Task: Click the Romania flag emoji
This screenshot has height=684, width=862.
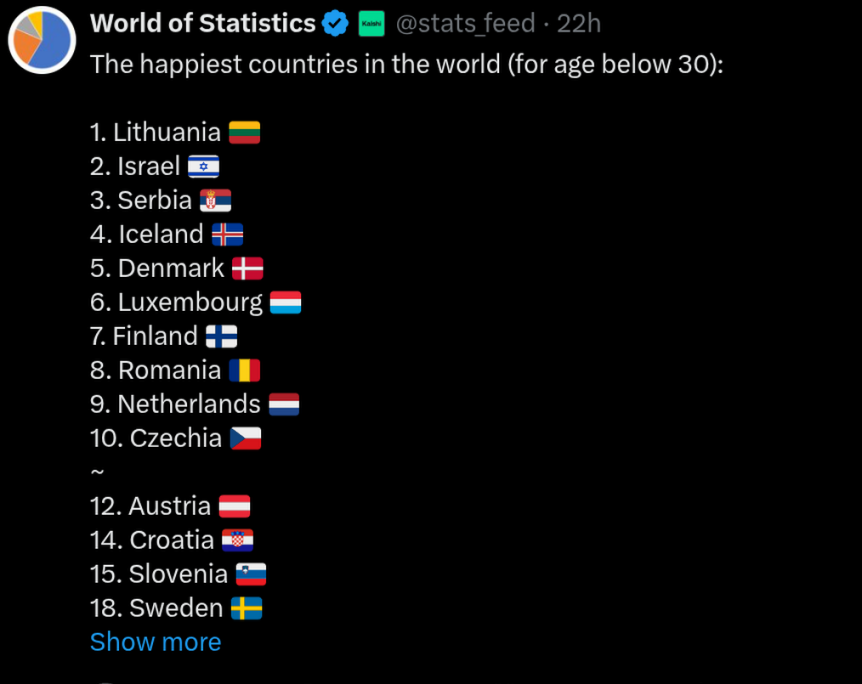Action: pyautogui.click(x=245, y=371)
